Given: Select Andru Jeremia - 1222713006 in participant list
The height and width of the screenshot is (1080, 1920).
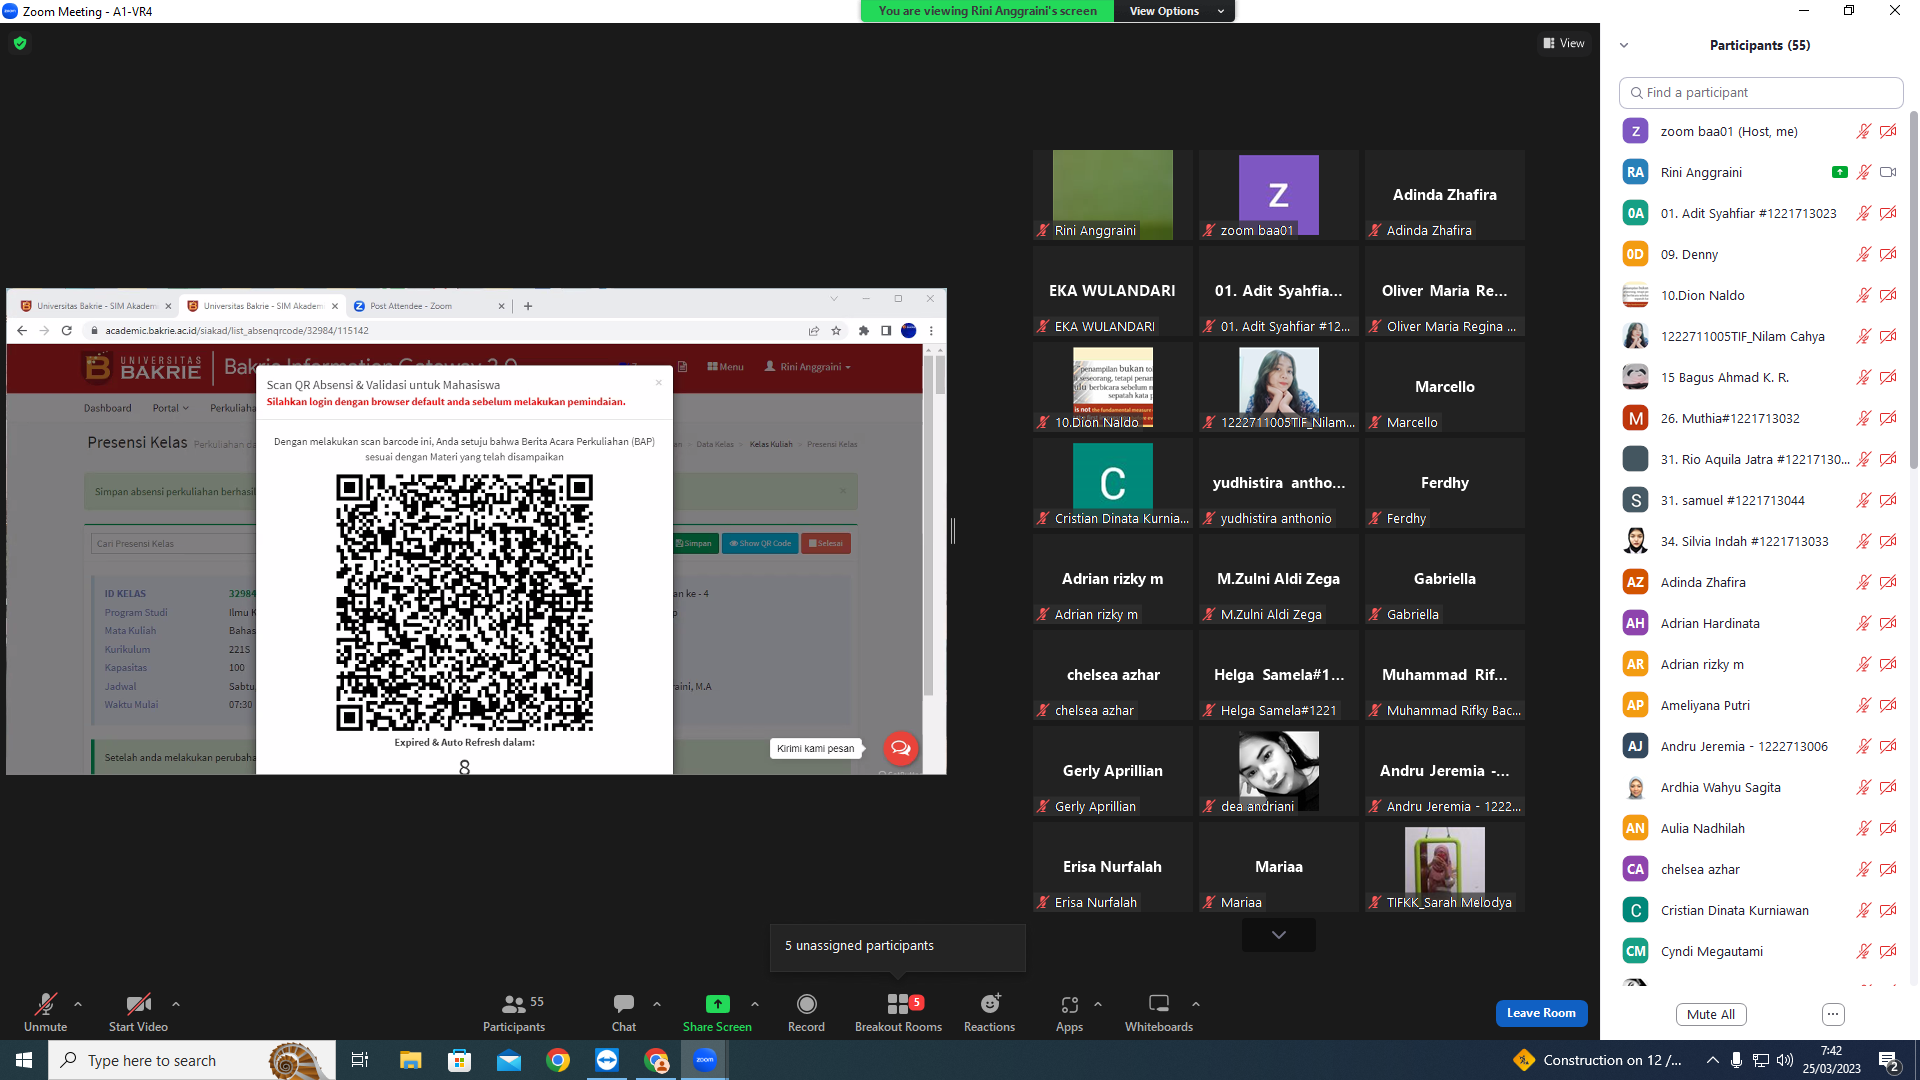Looking at the screenshot, I should point(1759,746).
